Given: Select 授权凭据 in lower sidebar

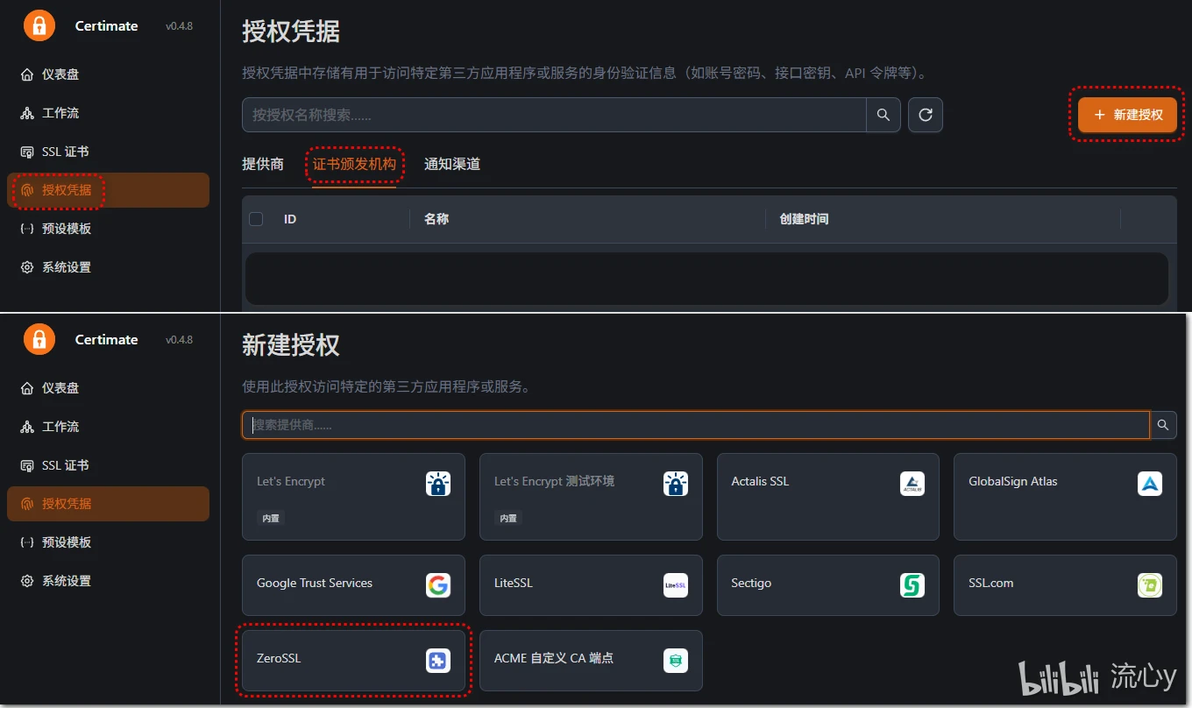Looking at the screenshot, I should 108,503.
